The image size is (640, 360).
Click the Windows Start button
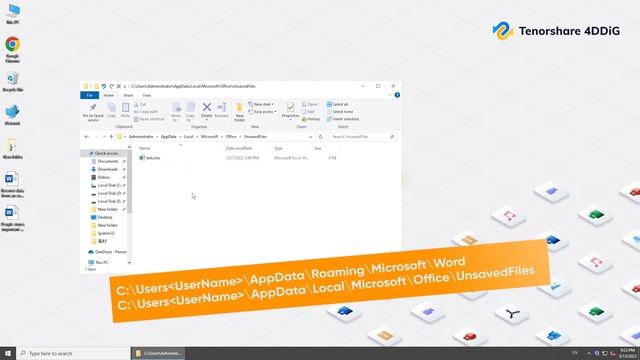pos(8,353)
